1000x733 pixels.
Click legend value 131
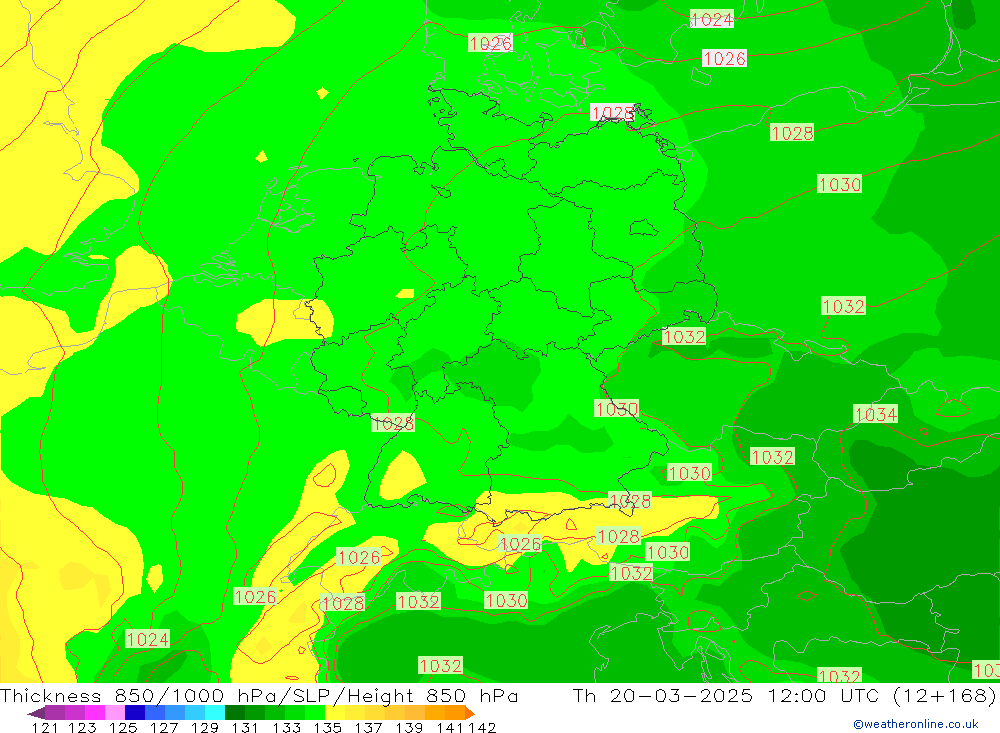pyautogui.click(x=245, y=727)
